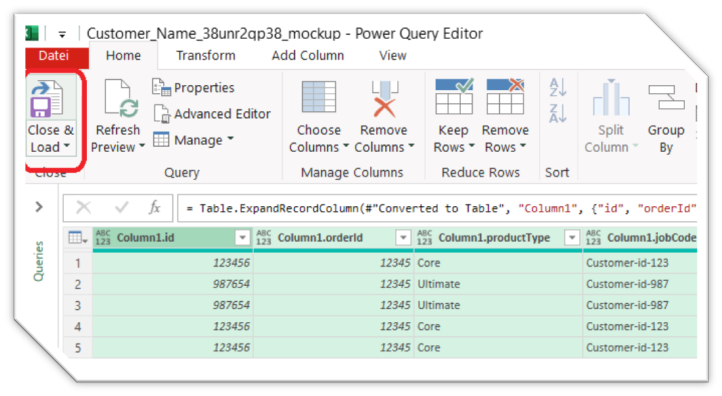
Task: Click jobCode cell Customer-id-987 in row 2
Action: [x=640, y=284]
